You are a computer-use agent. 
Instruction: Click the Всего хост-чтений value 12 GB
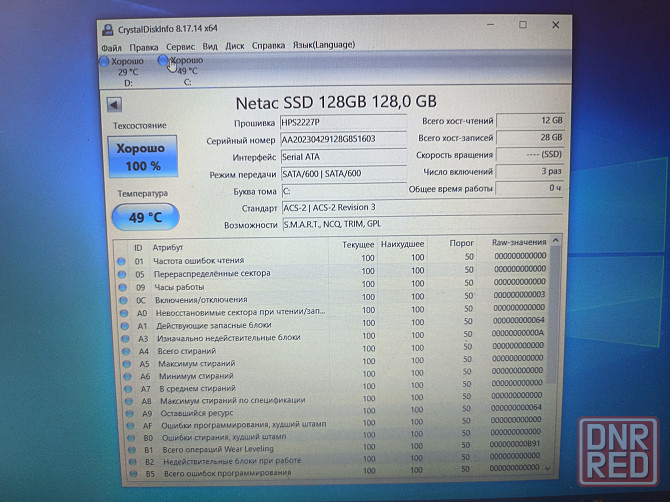tap(530, 120)
